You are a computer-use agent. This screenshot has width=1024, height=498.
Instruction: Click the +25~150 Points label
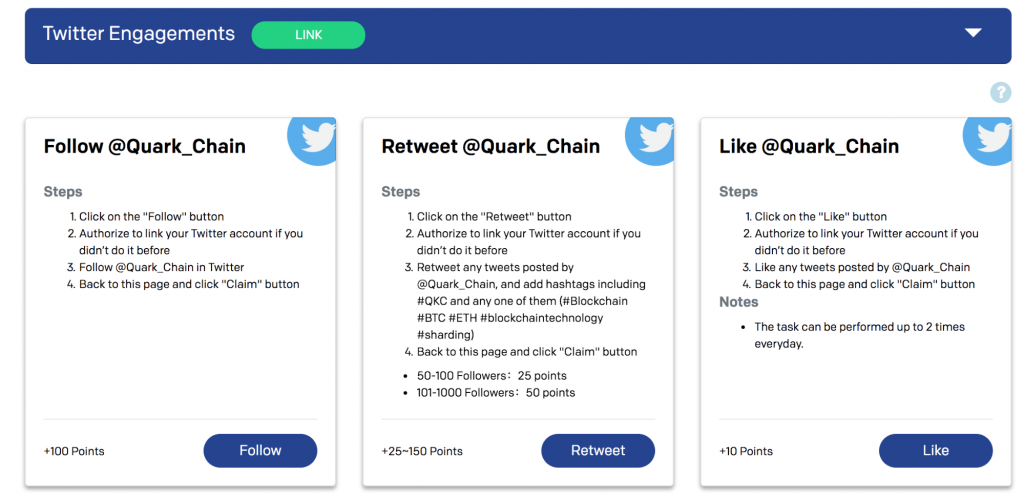click(422, 451)
